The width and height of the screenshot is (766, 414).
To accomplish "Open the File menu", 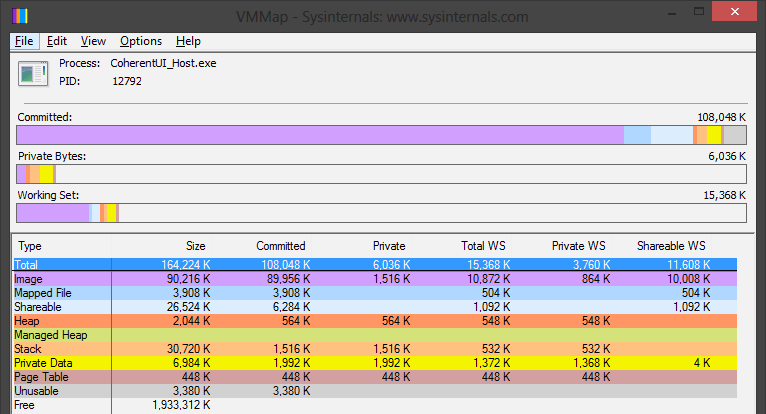I will (24, 41).
